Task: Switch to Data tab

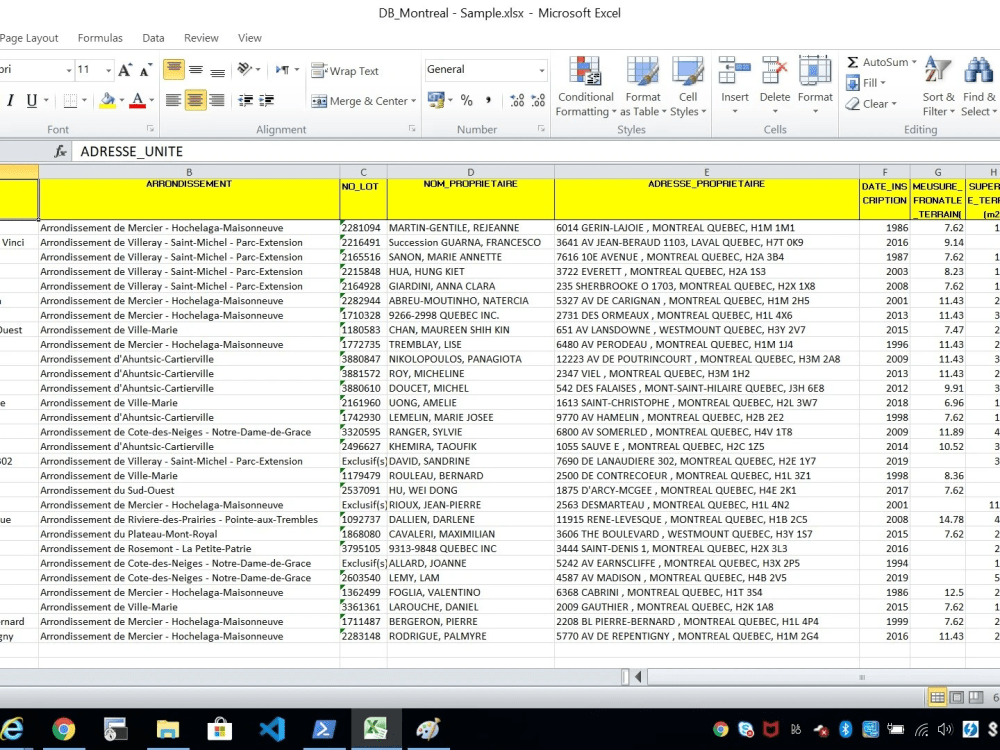Action: 153,38
